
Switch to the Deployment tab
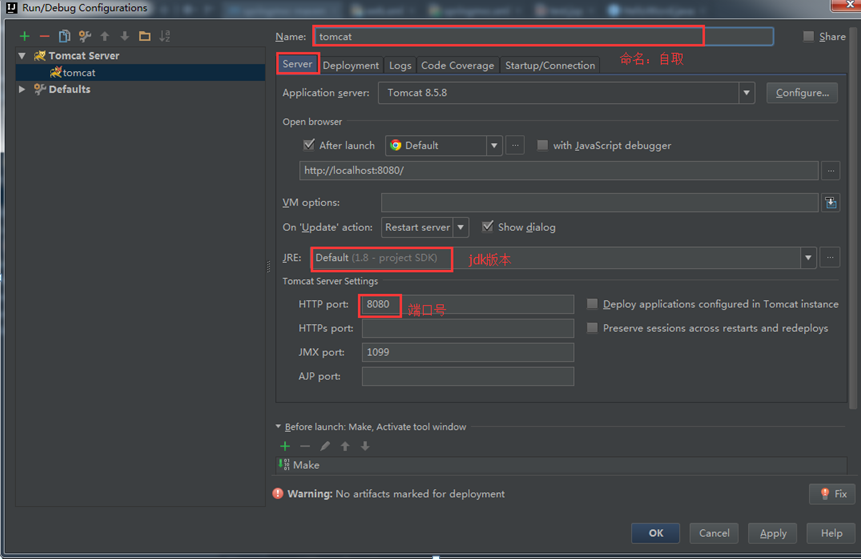[x=350, y=65]
